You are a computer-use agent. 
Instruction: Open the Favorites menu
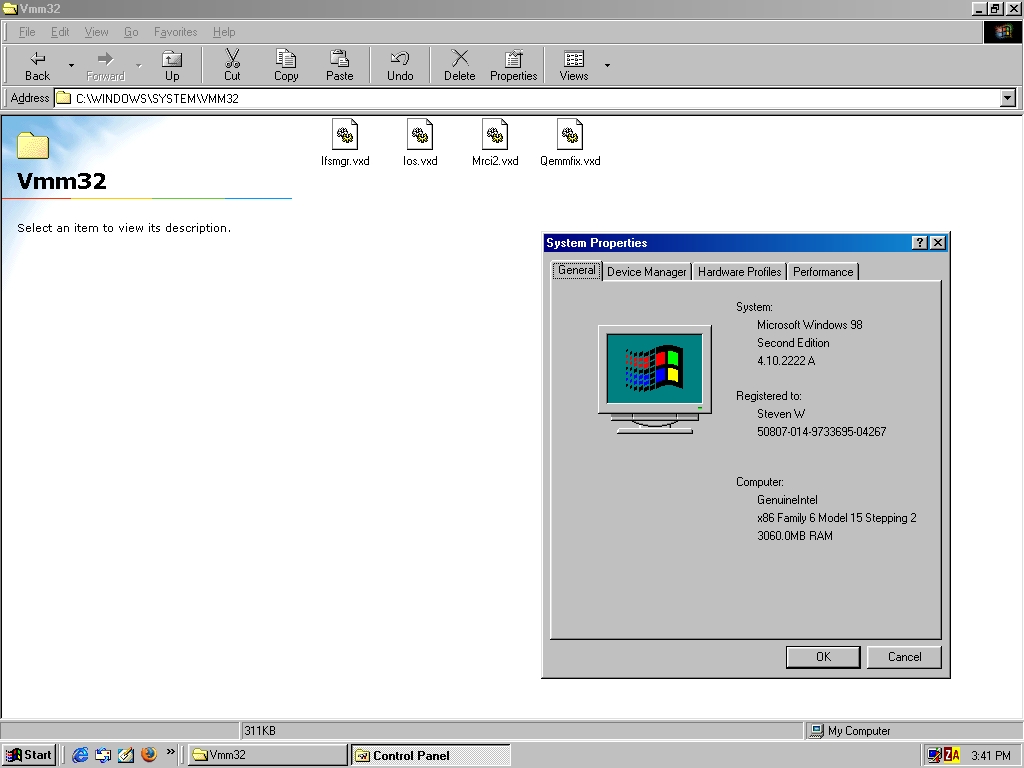pos(175,32)
